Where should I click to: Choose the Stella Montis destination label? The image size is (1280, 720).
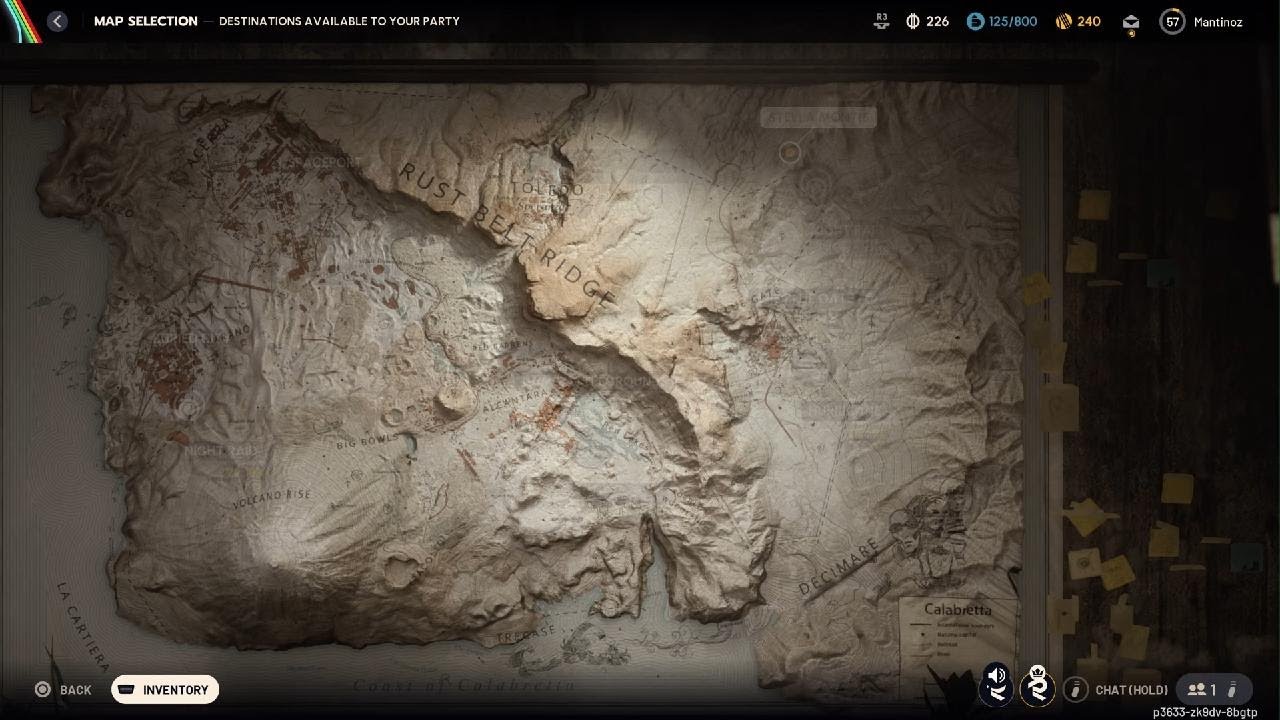818,118
